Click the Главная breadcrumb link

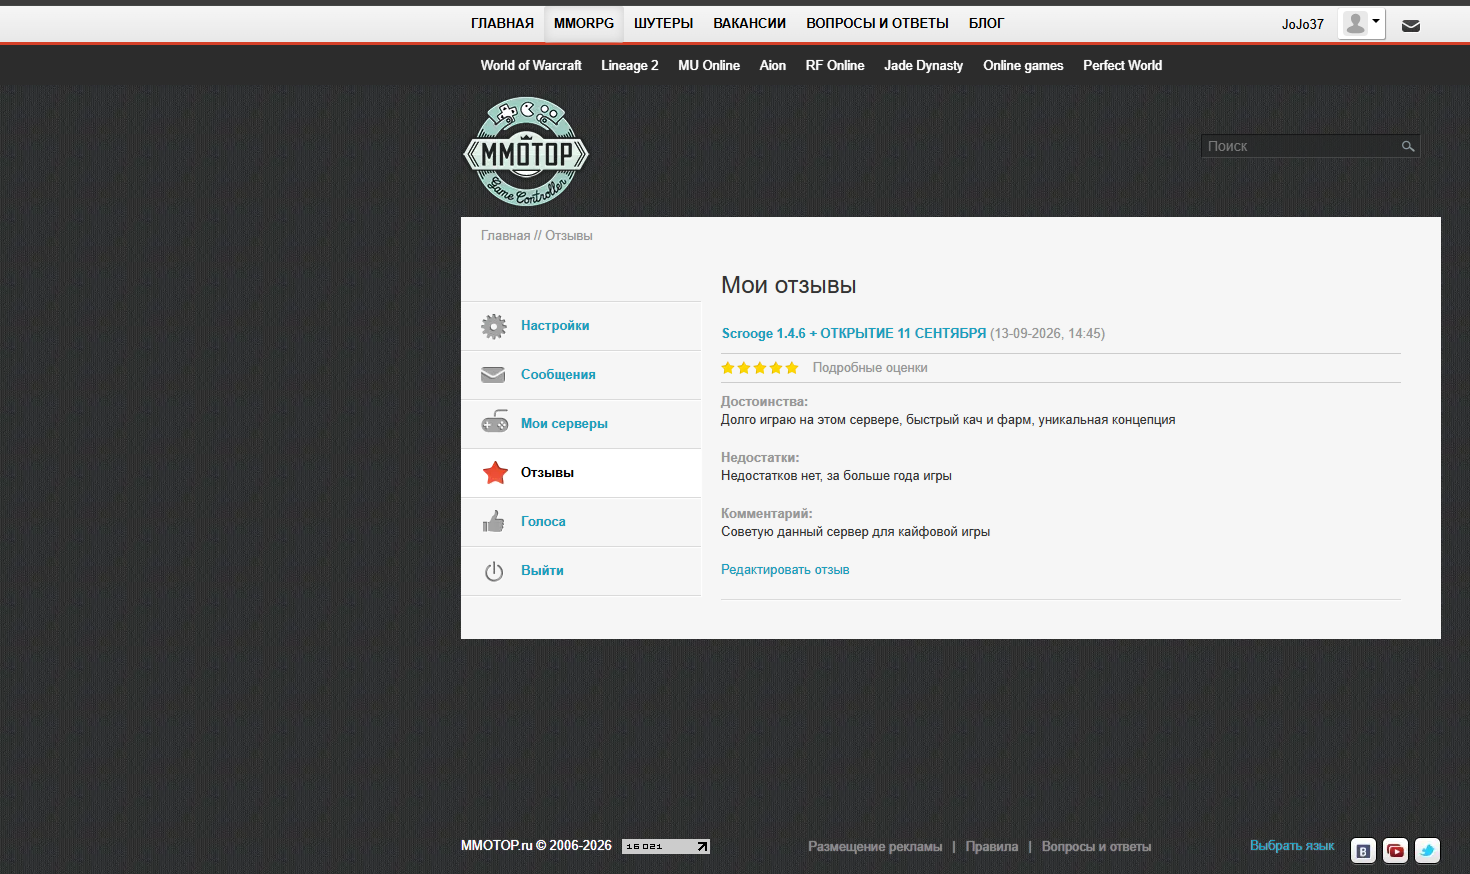(x=506, y=236)
